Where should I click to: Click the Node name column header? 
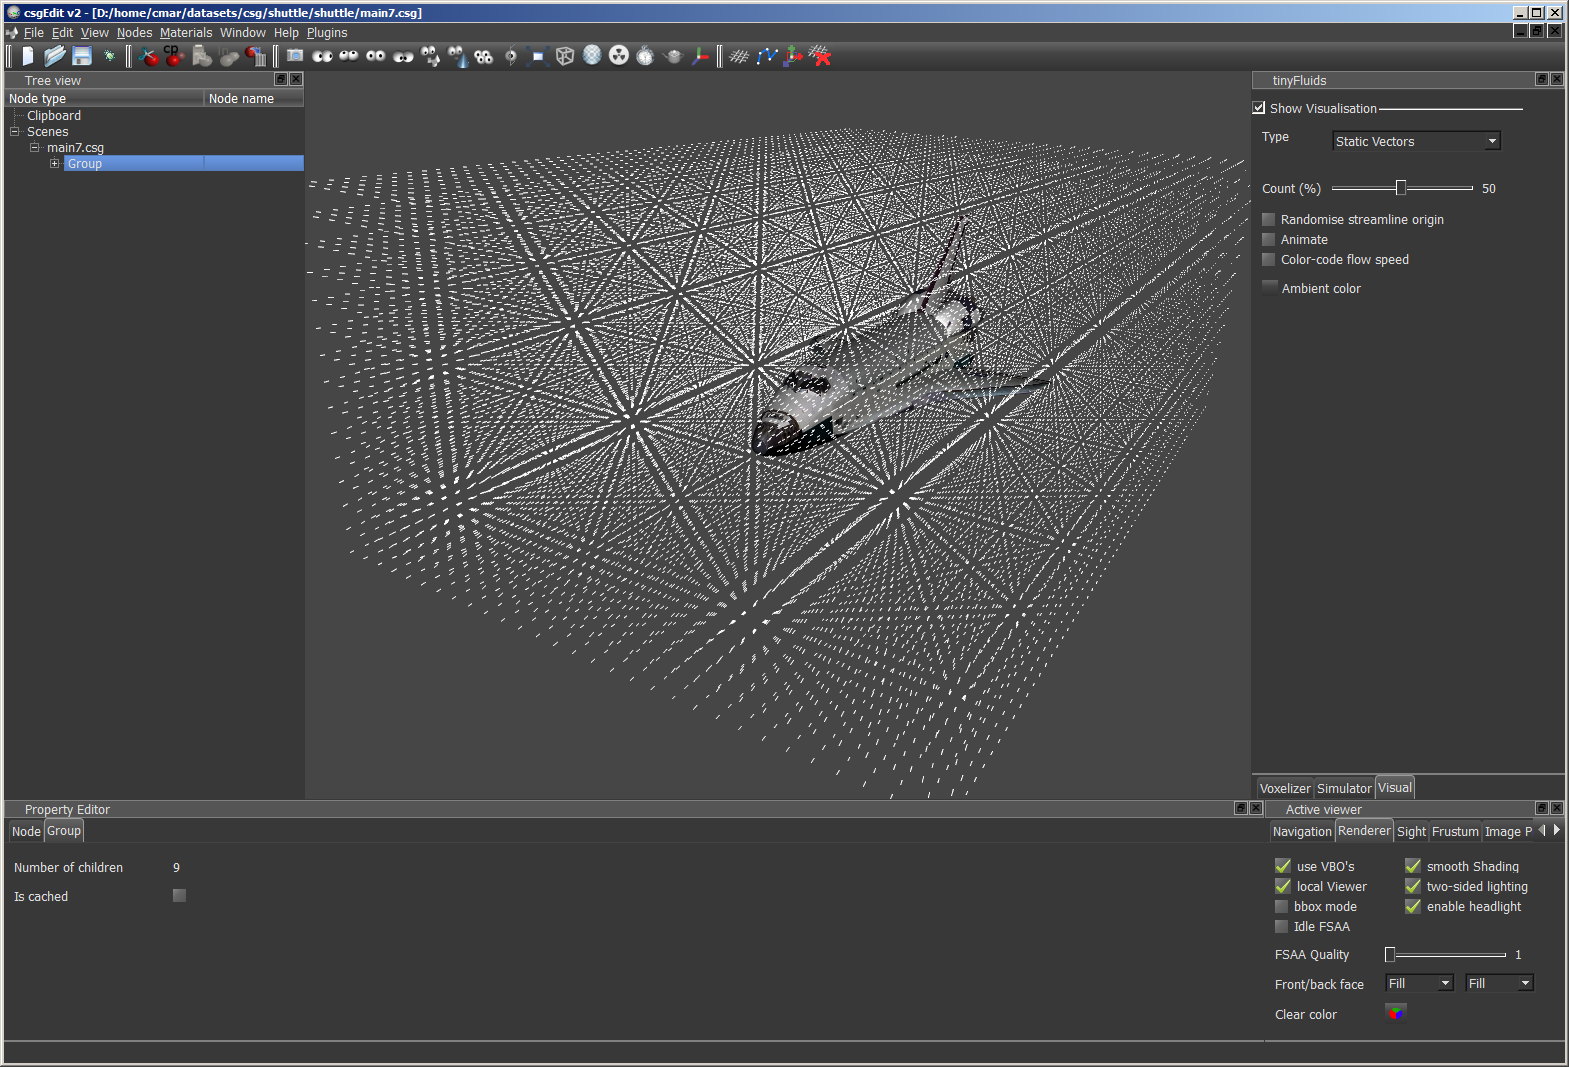click(x=241, y=99)
